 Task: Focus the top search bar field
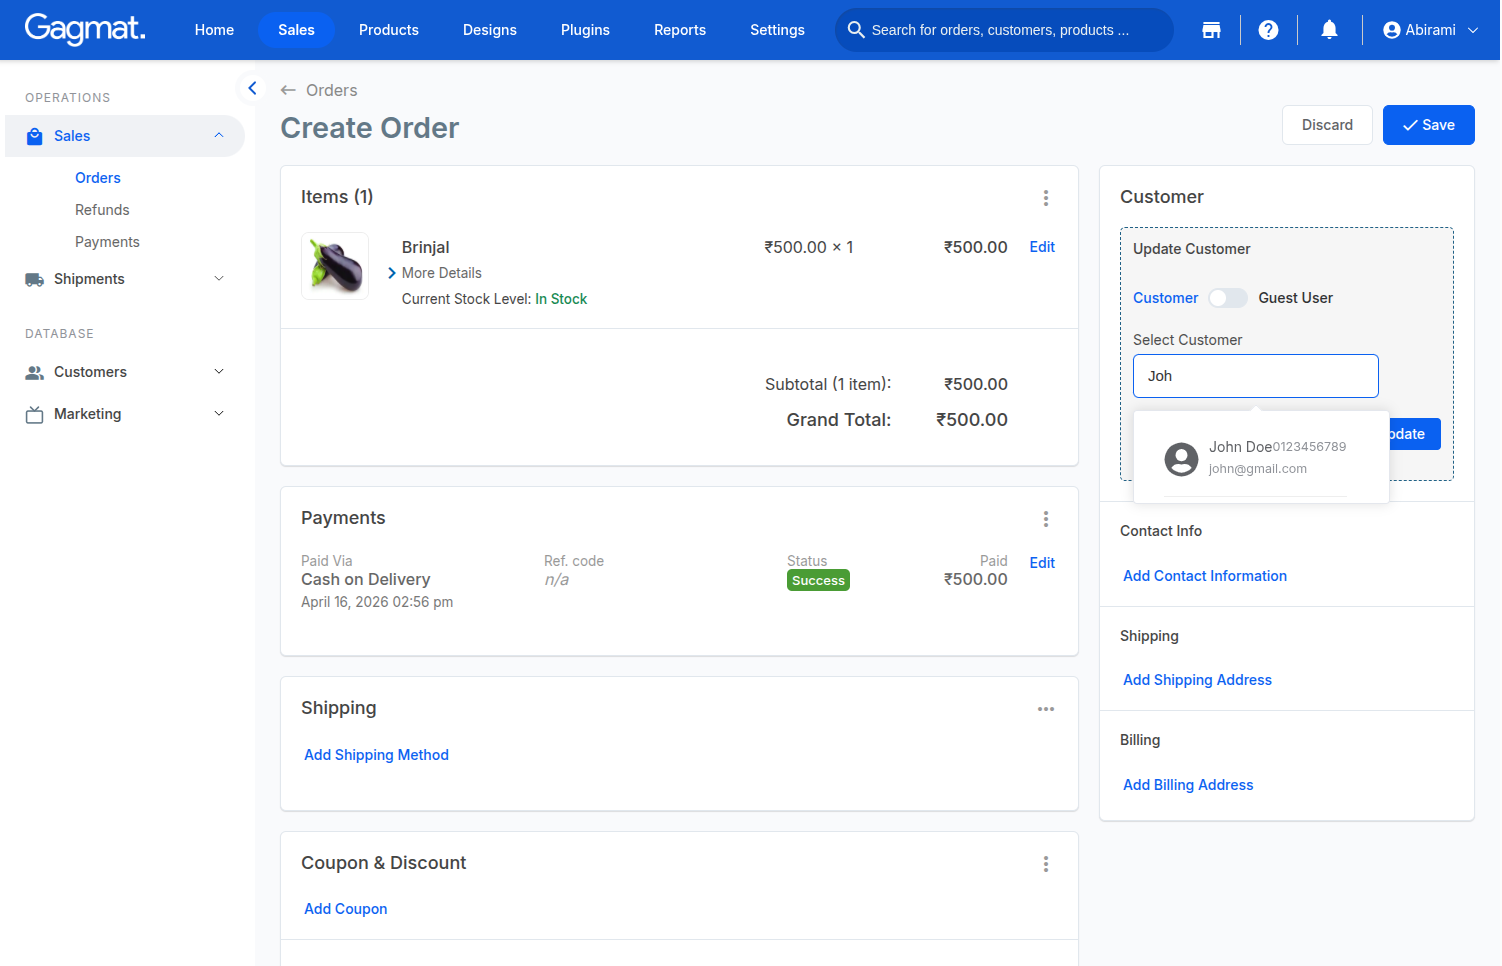(1004, 30)
